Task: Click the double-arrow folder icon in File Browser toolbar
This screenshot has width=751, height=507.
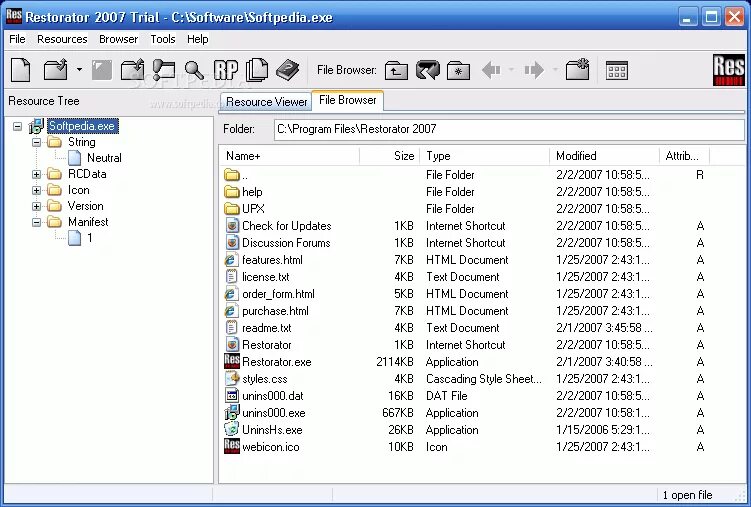Action: tap(428, 70)
